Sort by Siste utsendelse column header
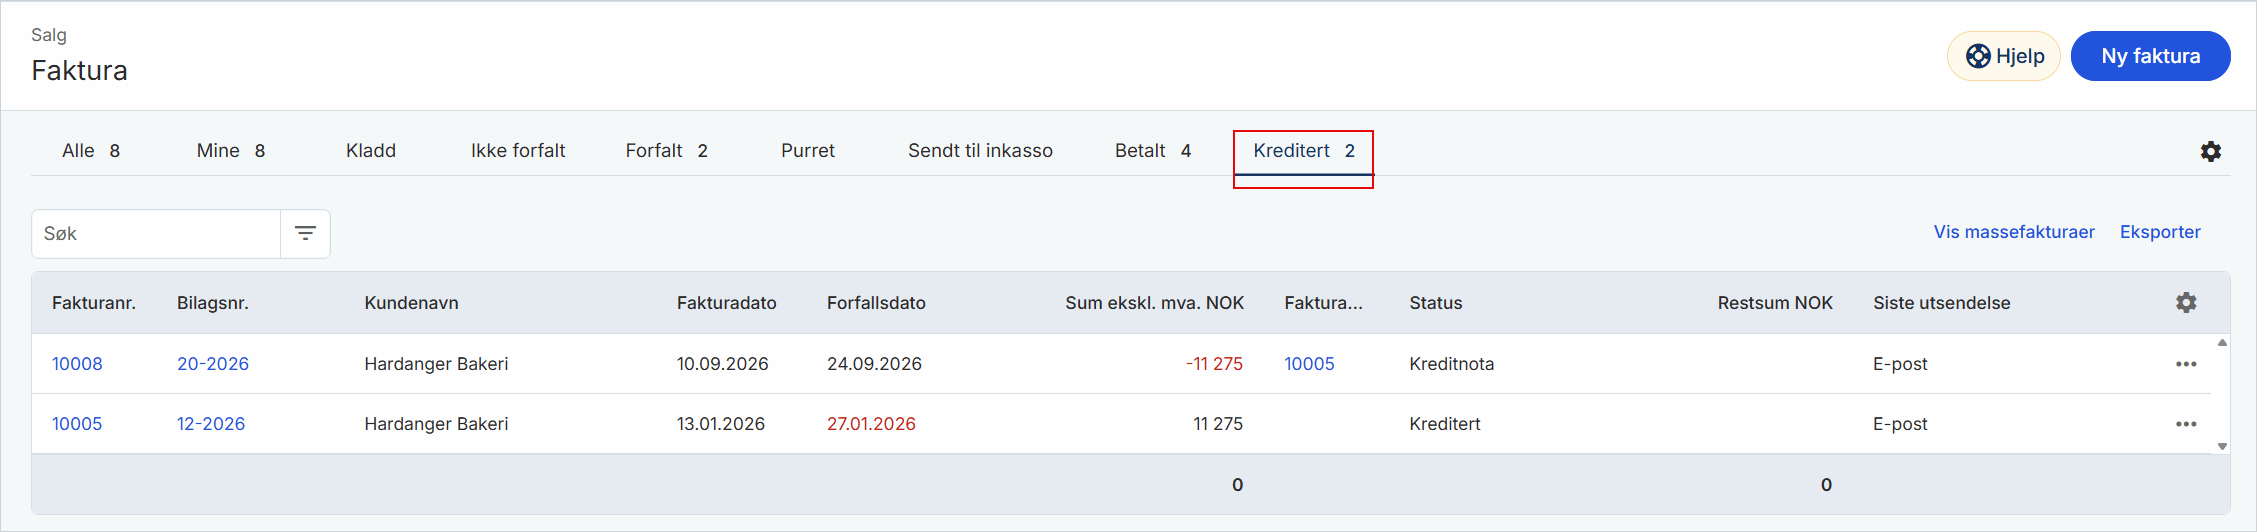 click(1942, 303)
